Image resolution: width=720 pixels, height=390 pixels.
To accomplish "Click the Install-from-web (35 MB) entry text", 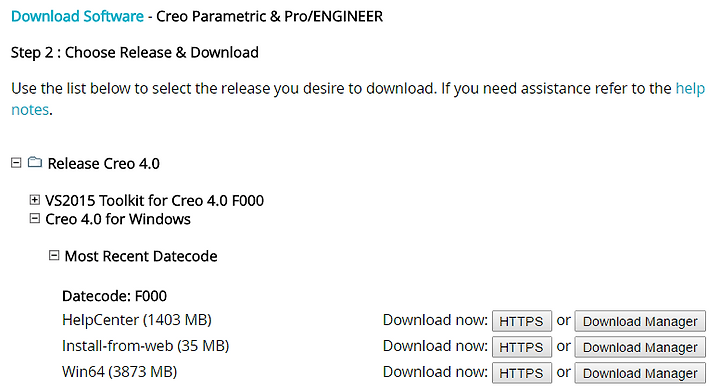I will click(x=146, y=345).
